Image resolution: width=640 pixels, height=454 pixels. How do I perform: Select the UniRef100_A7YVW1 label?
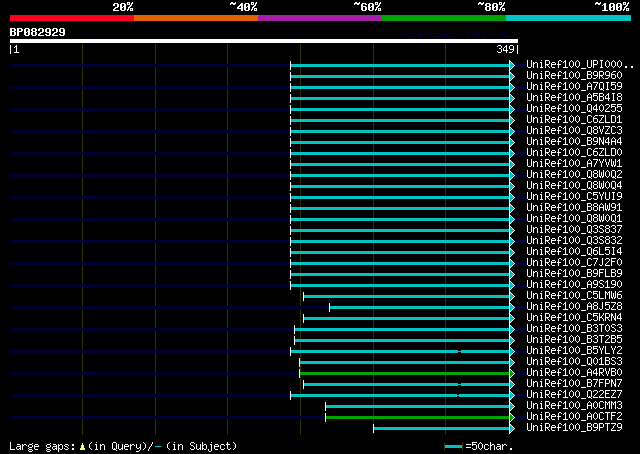pyautogui.click(x=574, y=164)
